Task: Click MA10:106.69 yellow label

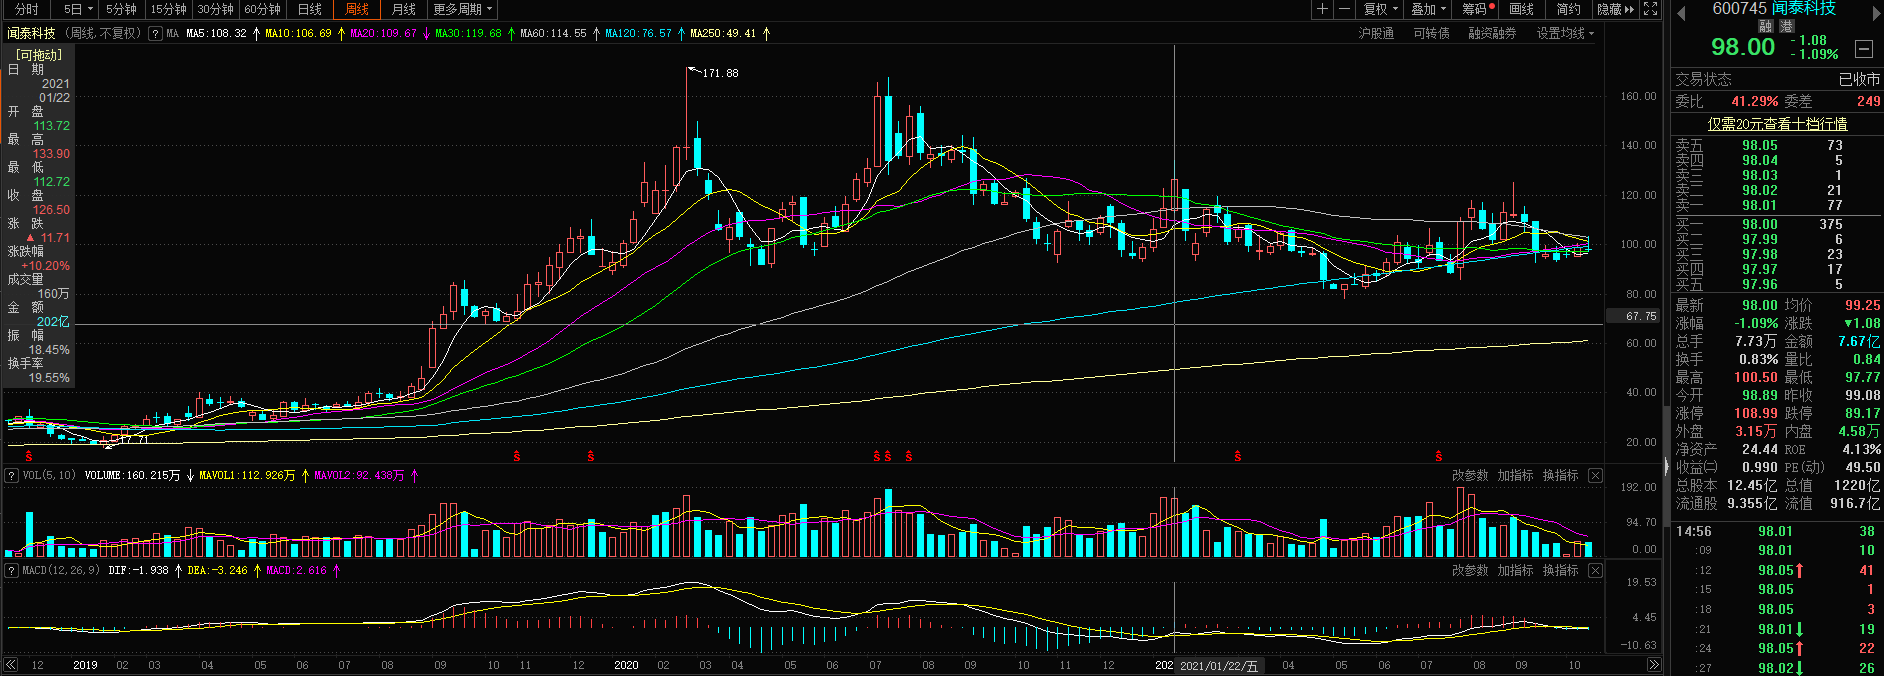Action: coord(298,33)
